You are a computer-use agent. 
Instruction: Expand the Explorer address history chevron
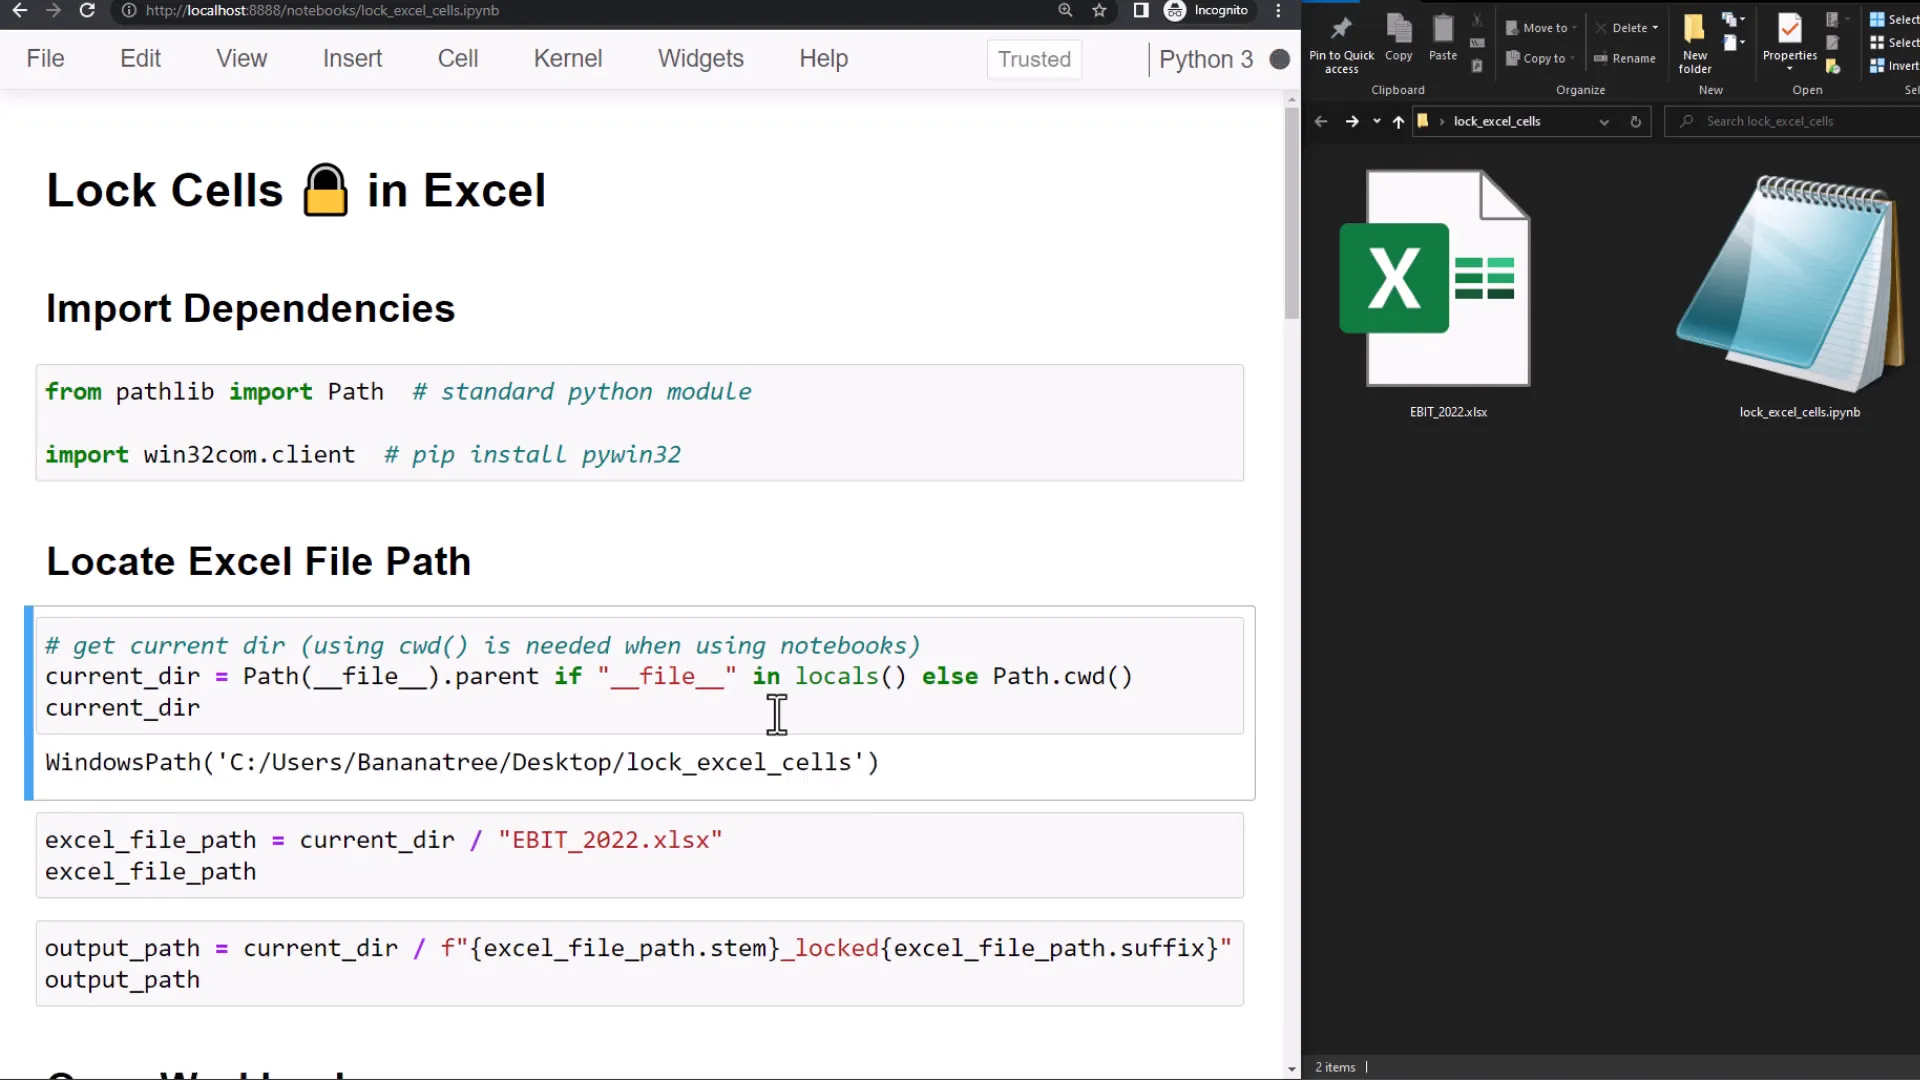tap(1604, 121)
